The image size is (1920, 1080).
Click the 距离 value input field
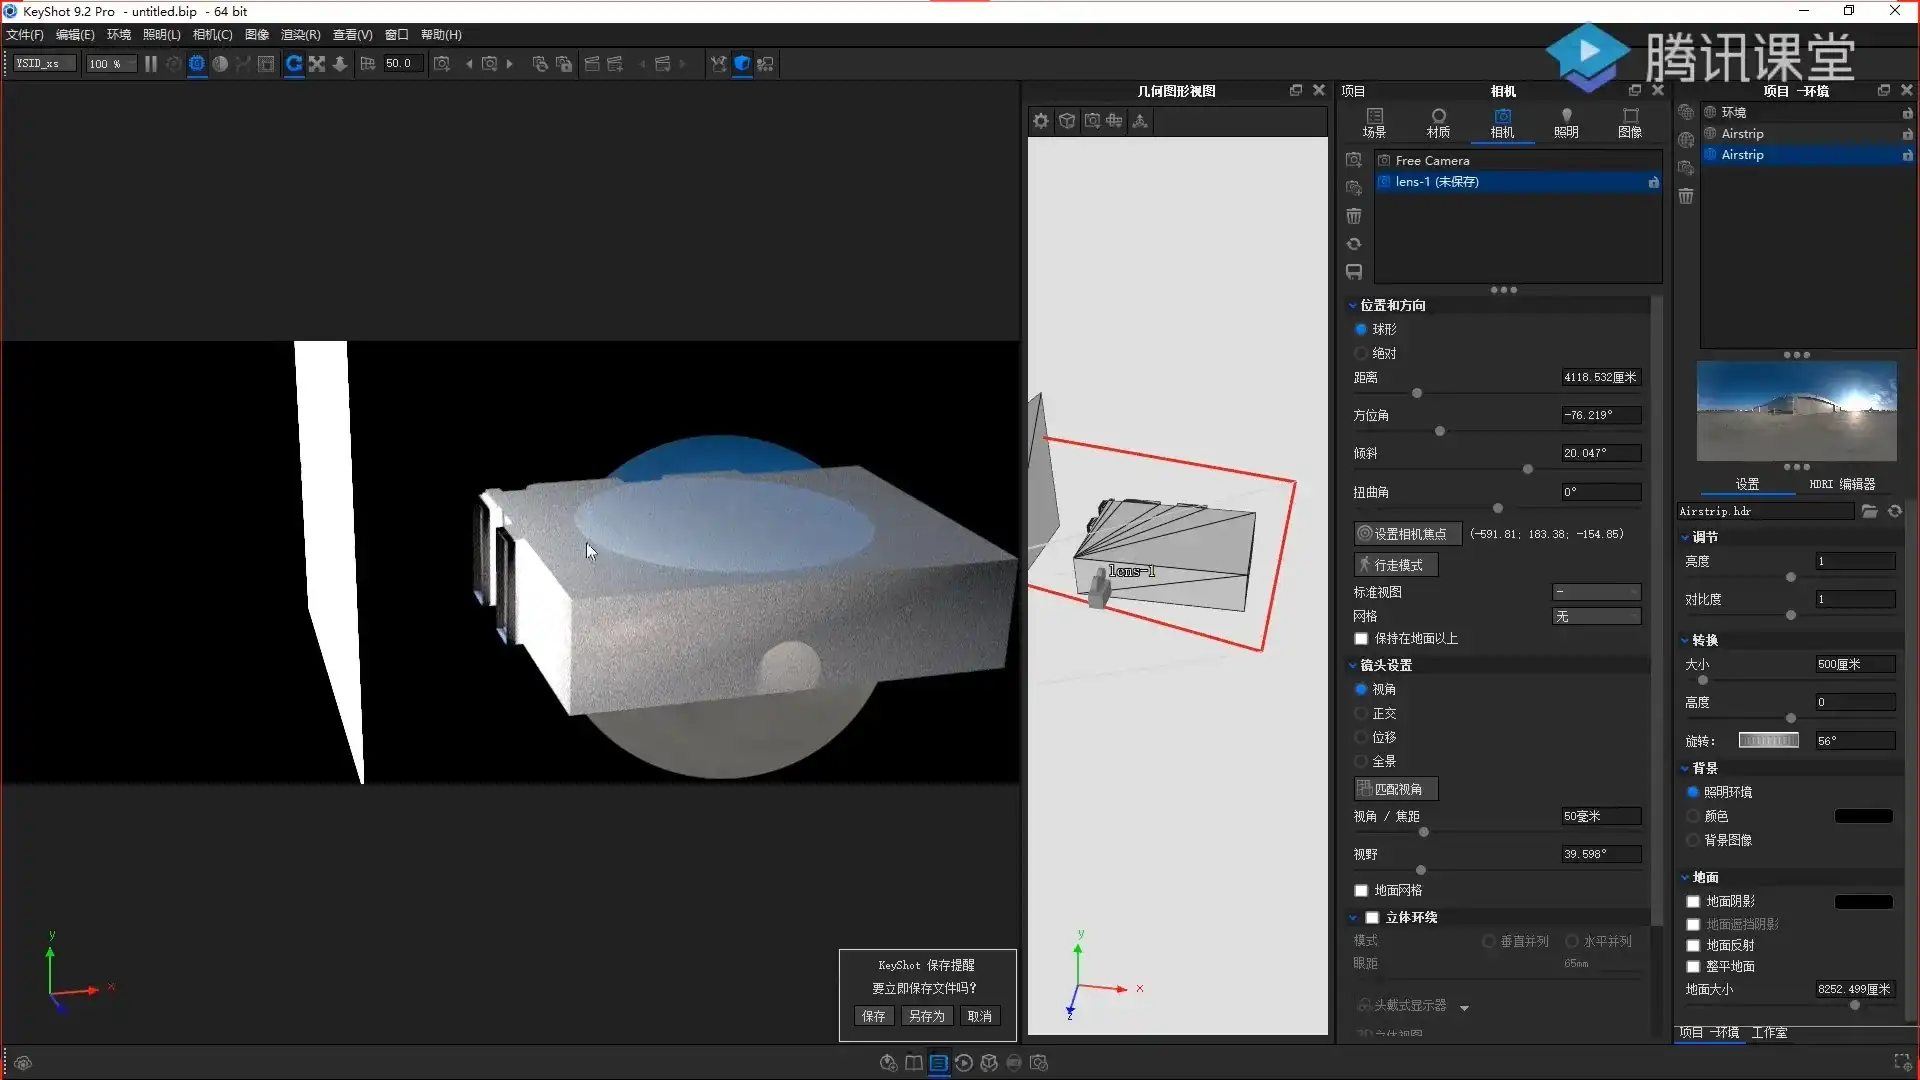tap(1600, 378)
